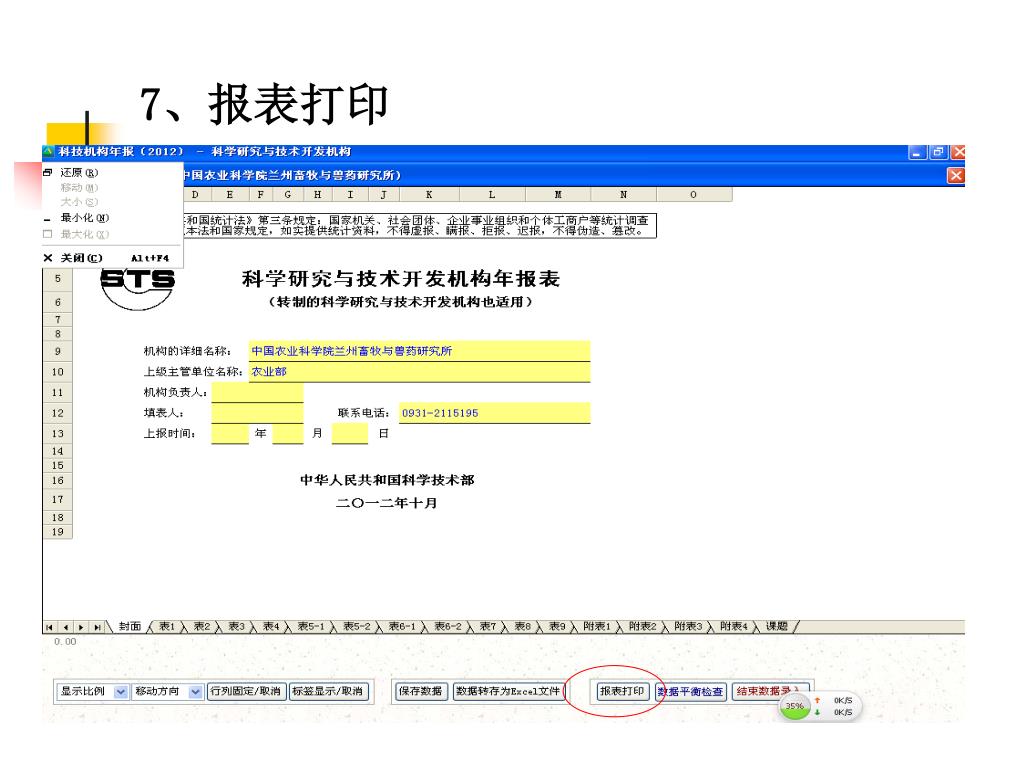Viewport: 1024px width, 768px height.
Task: Click the 35% network speed floating widget
Action: [820, 707]
